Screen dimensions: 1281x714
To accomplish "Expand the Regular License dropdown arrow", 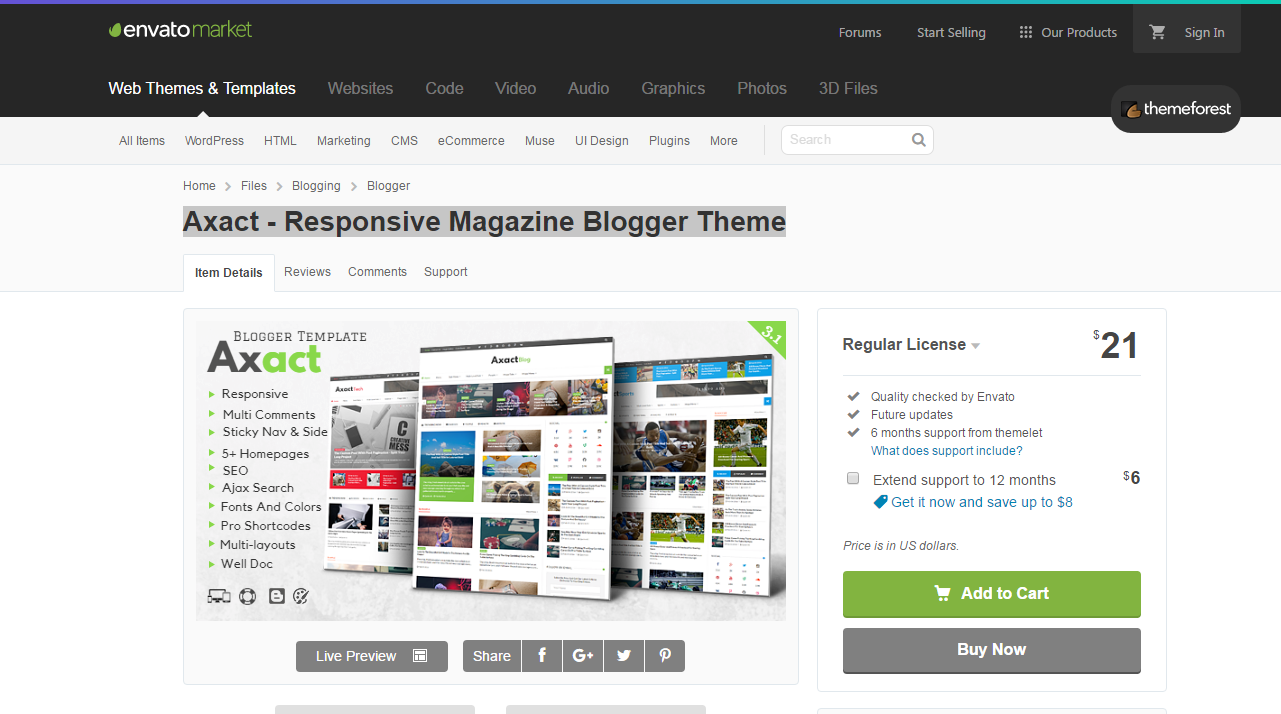I will 975,346.
